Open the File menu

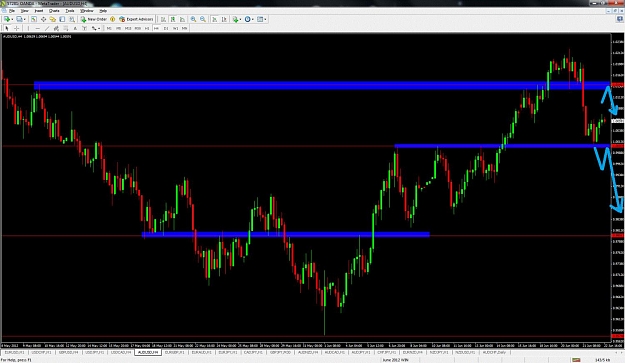(12, 11)
